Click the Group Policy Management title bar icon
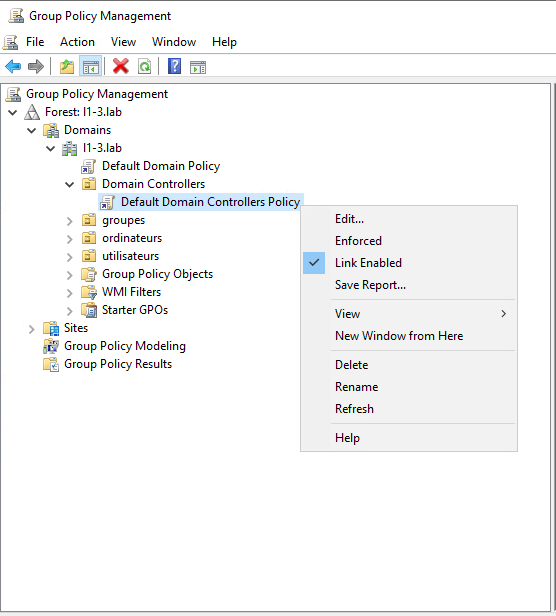556x616 pixels. point(16,16)
